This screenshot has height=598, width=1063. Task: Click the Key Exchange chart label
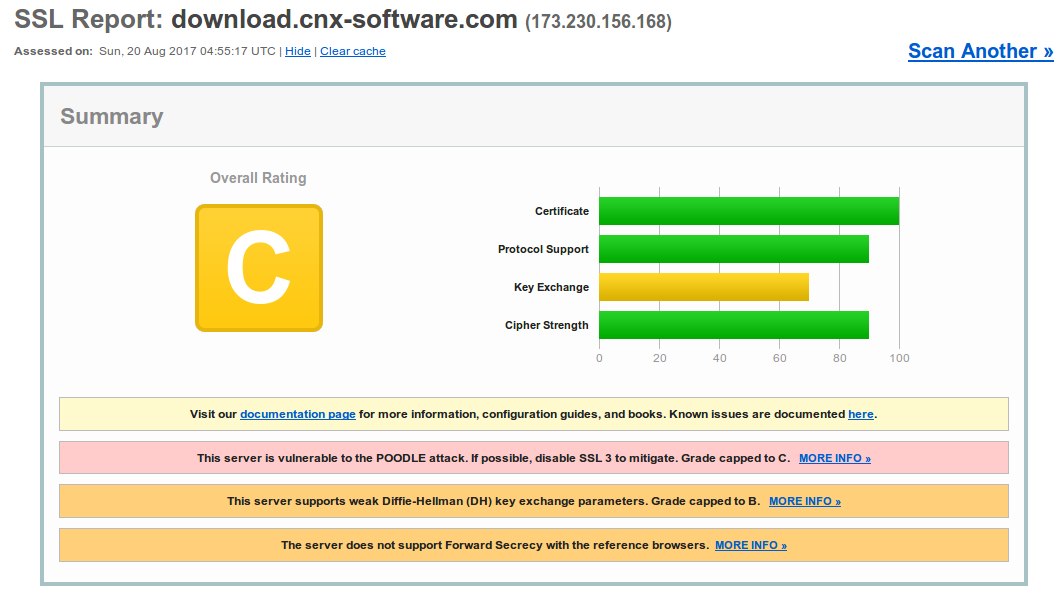point(551,287)
